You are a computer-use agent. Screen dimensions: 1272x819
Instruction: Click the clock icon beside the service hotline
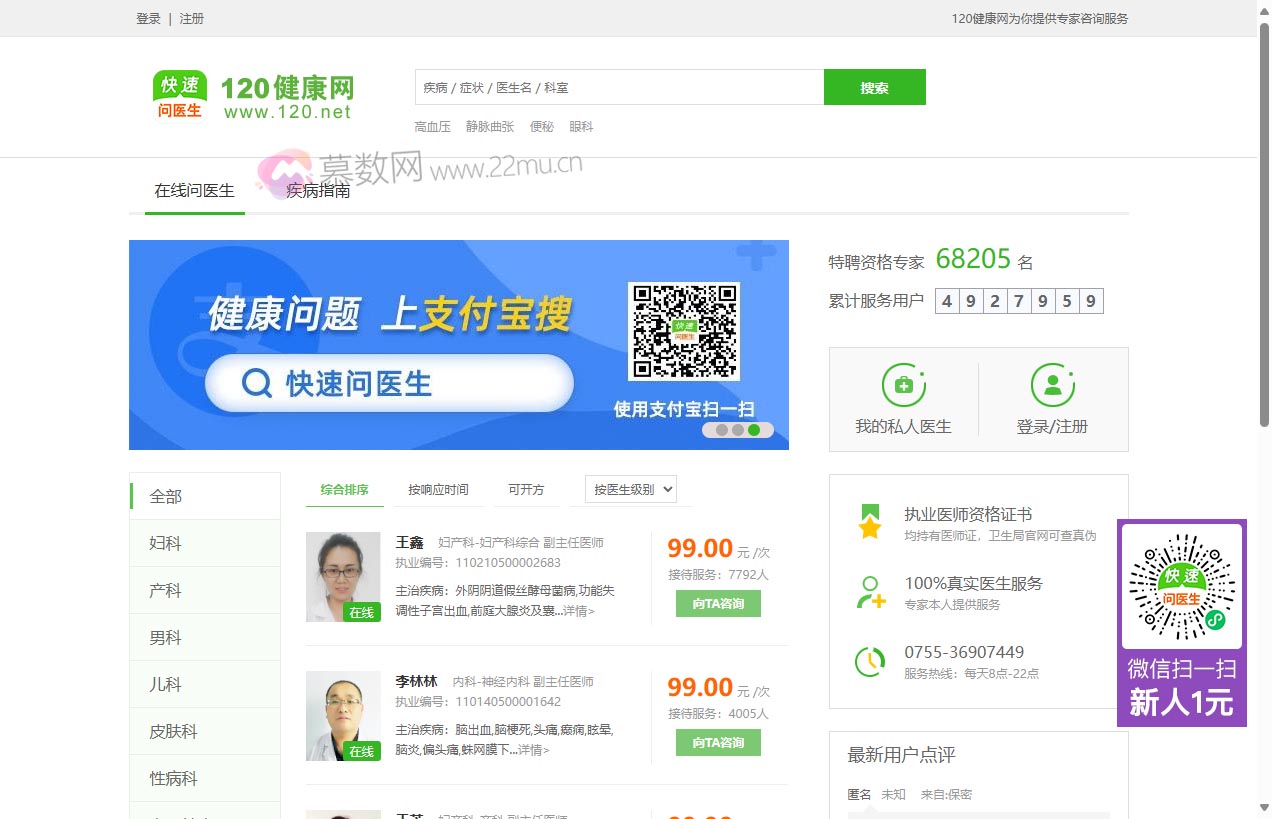pyautogui.click(x=869, y=661)
